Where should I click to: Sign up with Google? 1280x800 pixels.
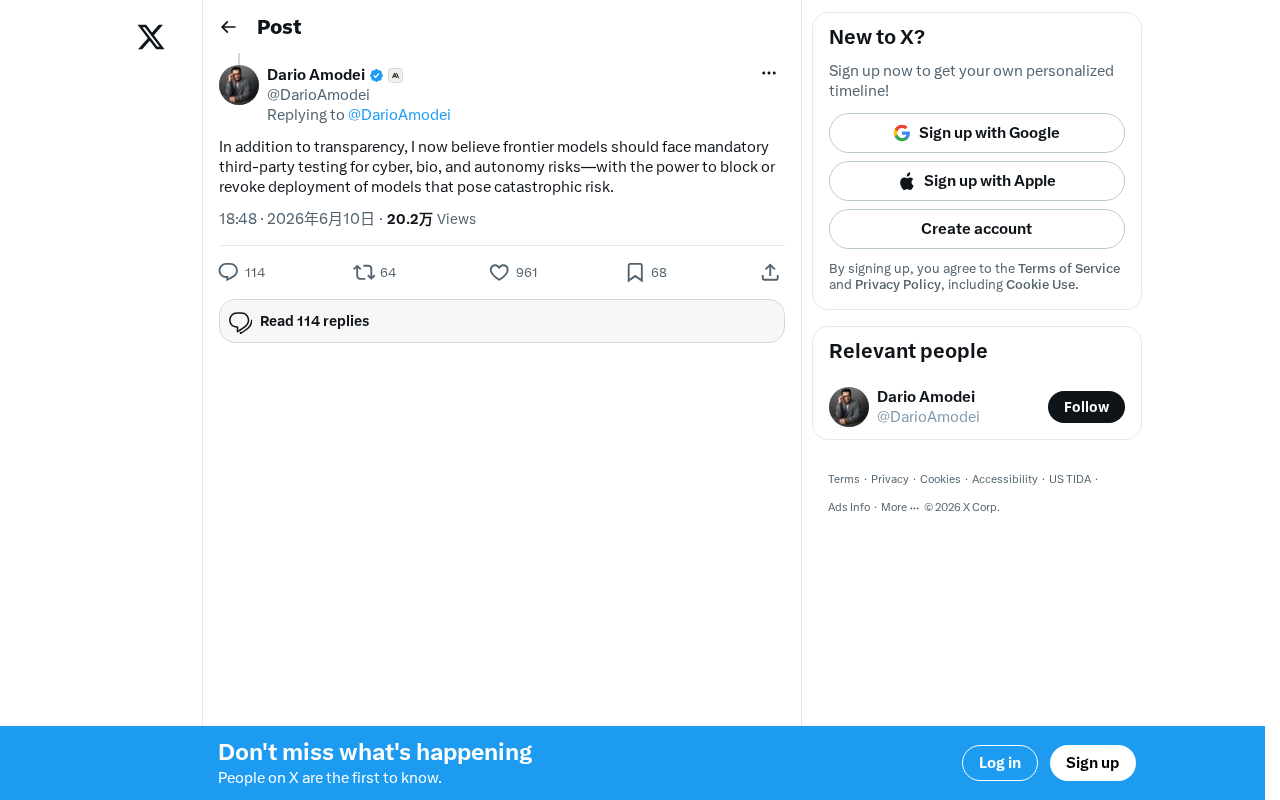(977, 133)
